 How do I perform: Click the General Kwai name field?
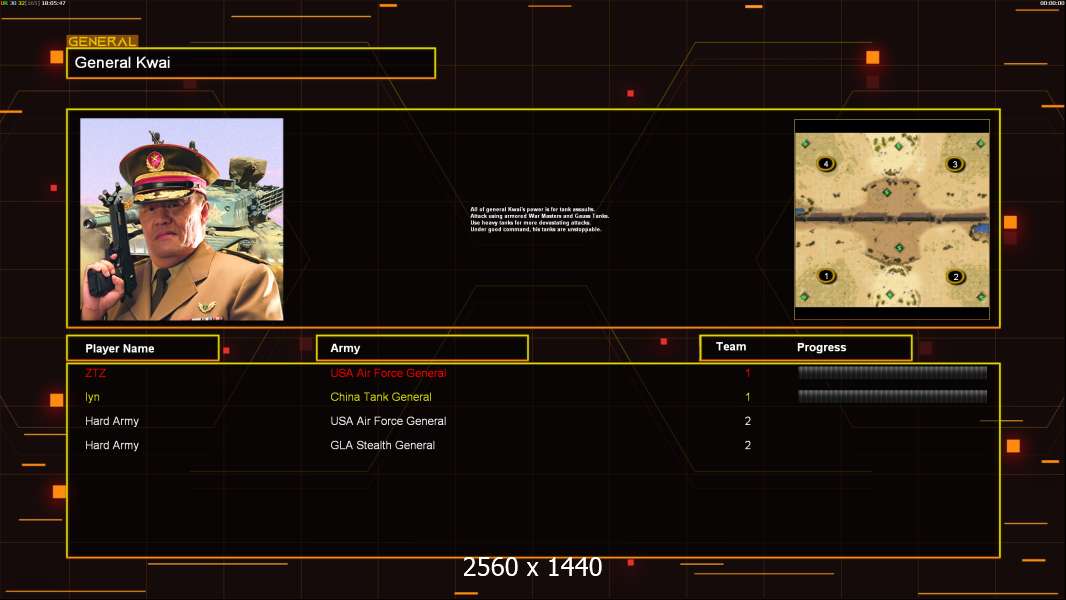pyautogui.click(x=251, y=63)
